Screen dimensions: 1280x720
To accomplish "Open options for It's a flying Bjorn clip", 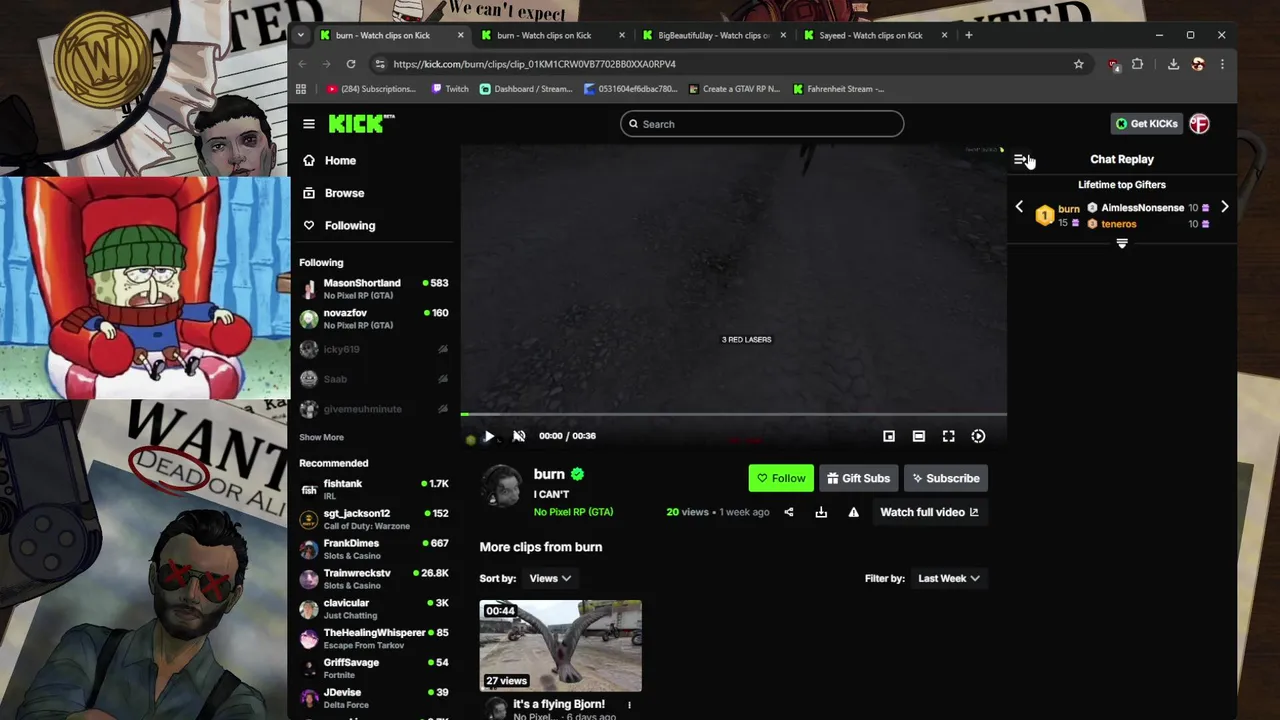I will pyautogui.click(x=629, y=705).
